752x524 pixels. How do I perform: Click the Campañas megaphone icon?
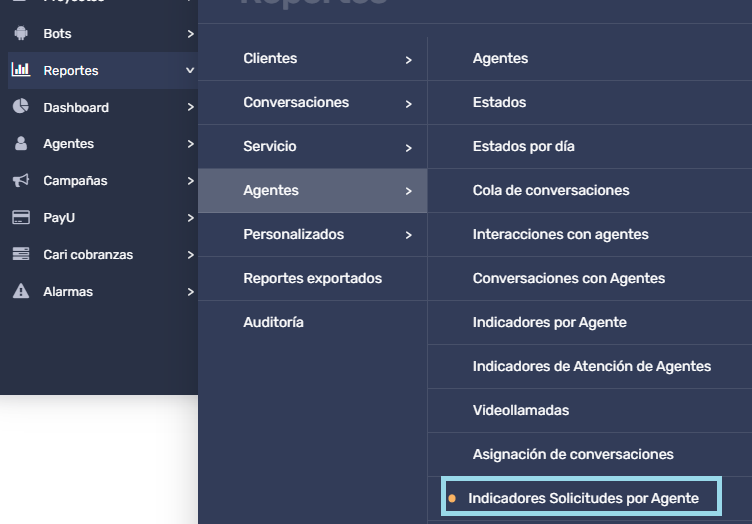click(x=21, y=180)
